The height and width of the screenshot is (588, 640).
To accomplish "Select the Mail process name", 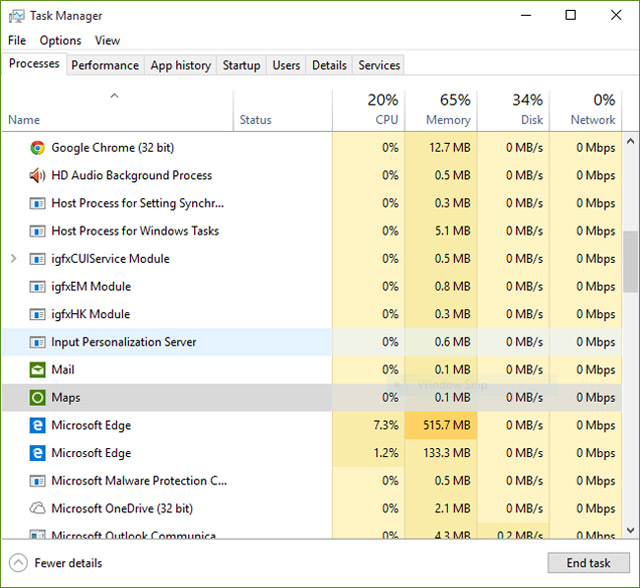I will [x=63, y=370].
